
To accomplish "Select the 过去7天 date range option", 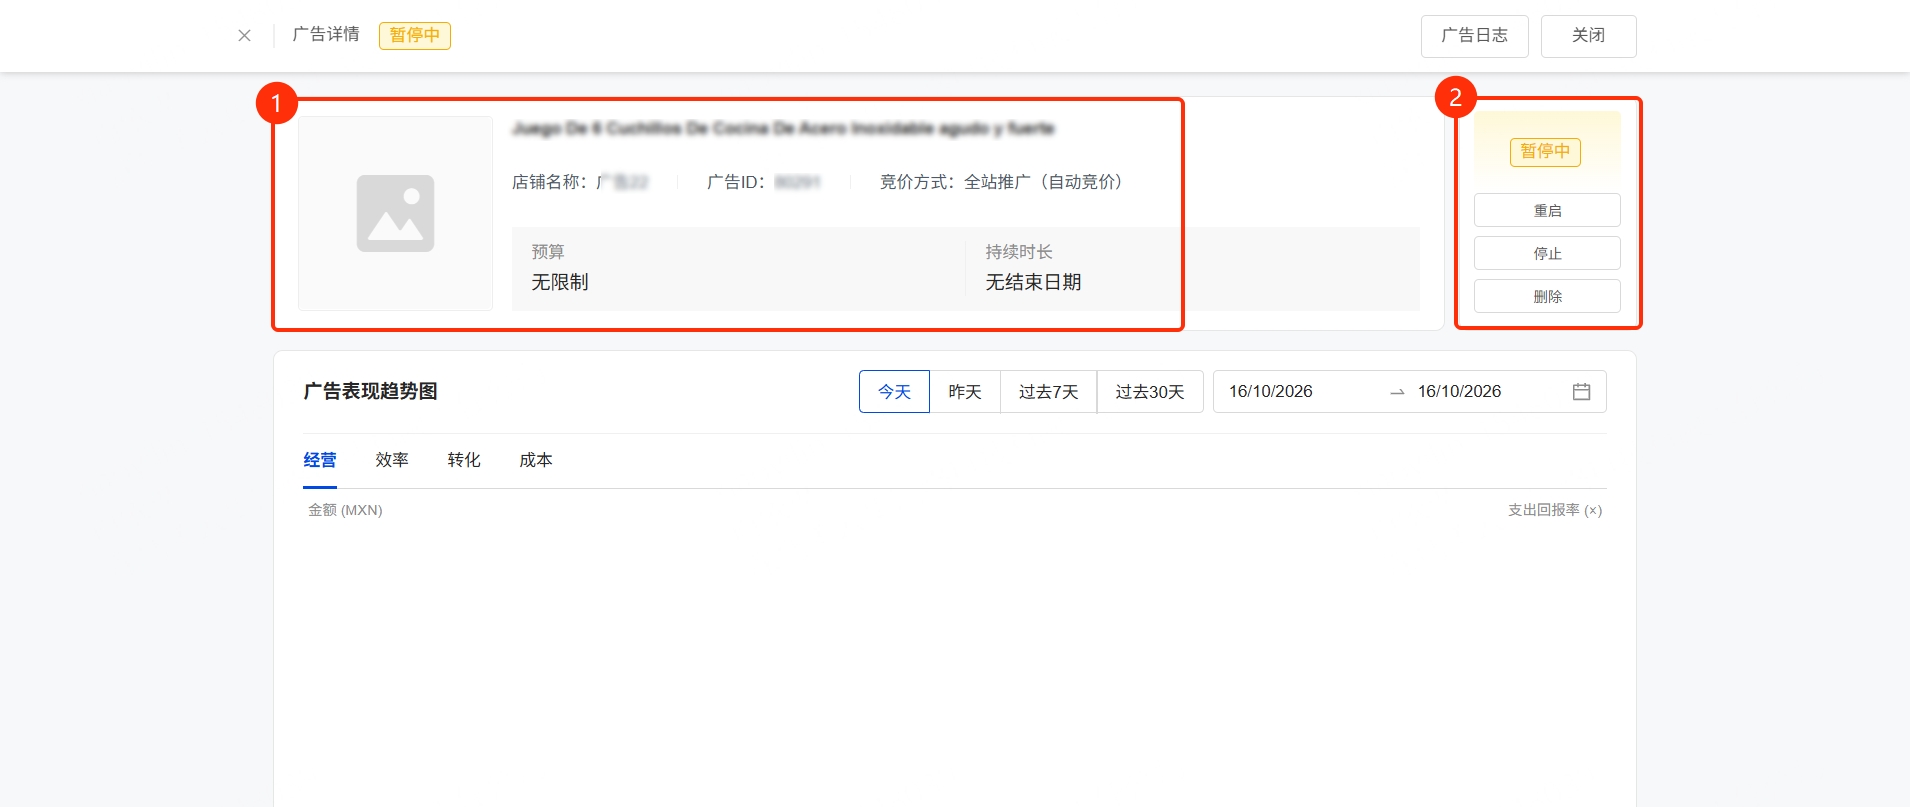I will pyautogui.click(x=1048, y=392).
